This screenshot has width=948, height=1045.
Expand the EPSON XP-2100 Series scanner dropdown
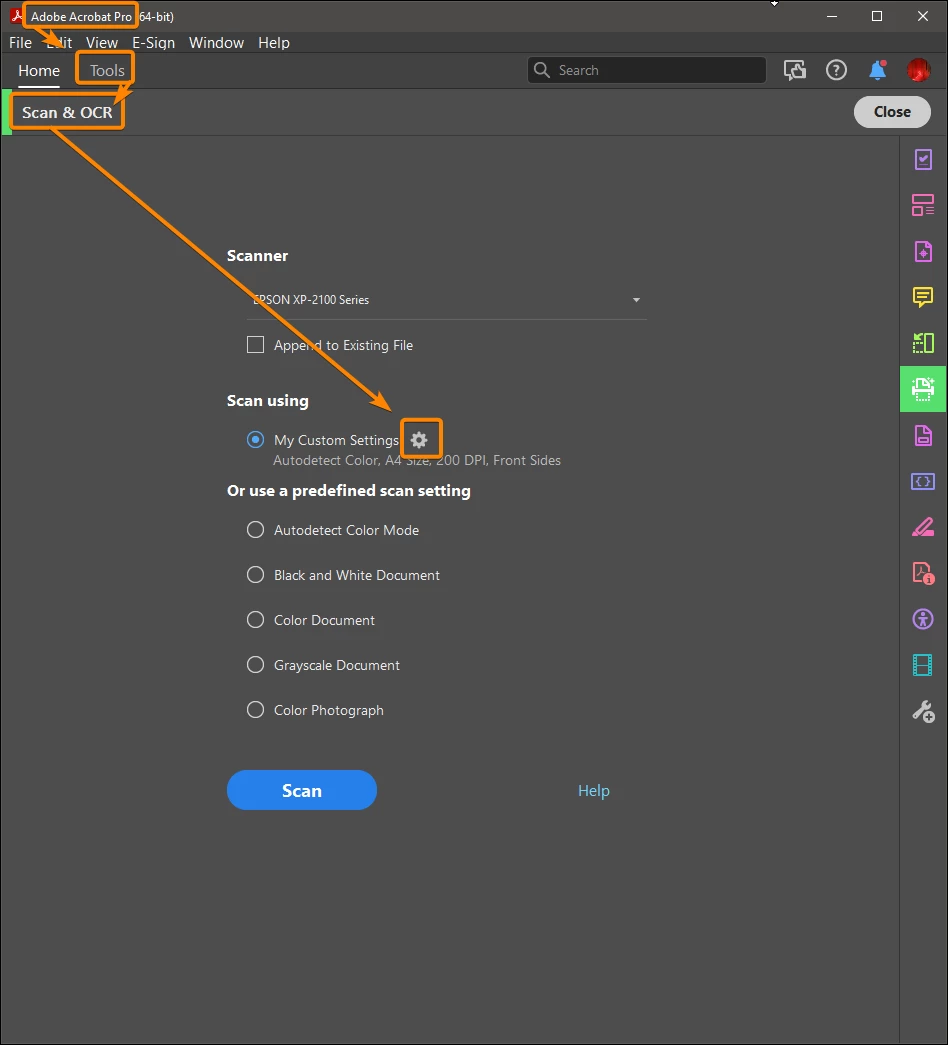click(x=447, y=300)
